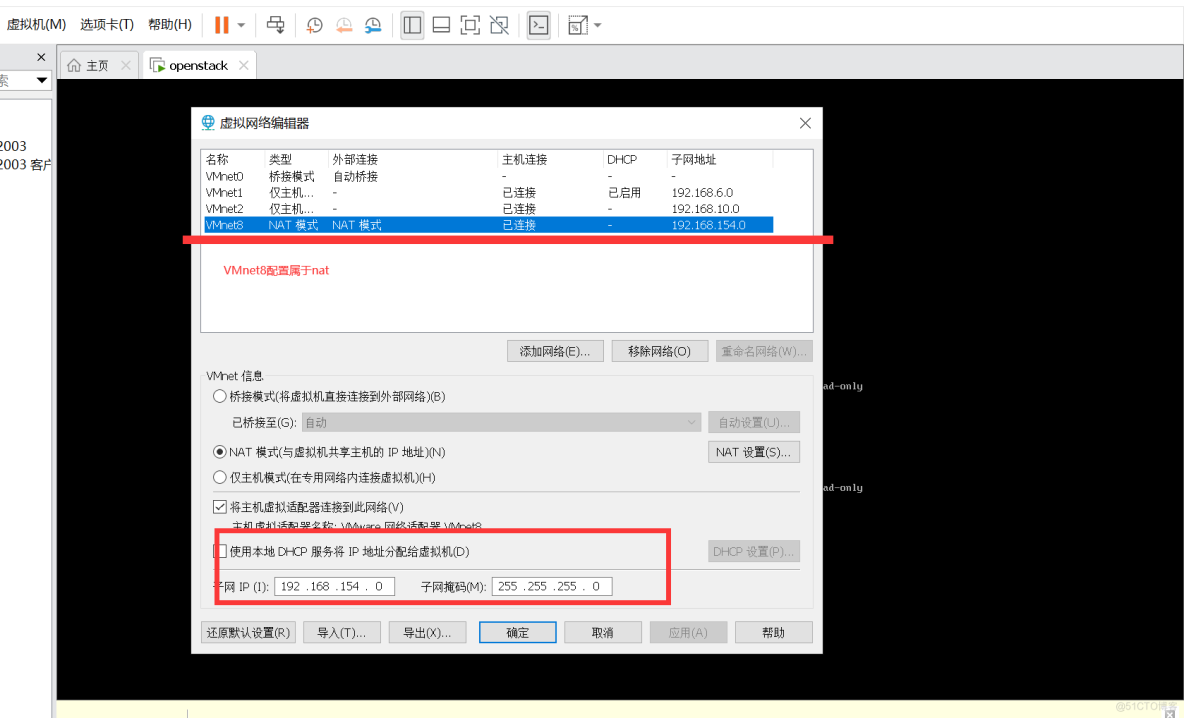Image resolution: width=1184 pixels, height=718 pixels.
Task: Click the 帮助 button in dialog
Action: click(773, 633)
